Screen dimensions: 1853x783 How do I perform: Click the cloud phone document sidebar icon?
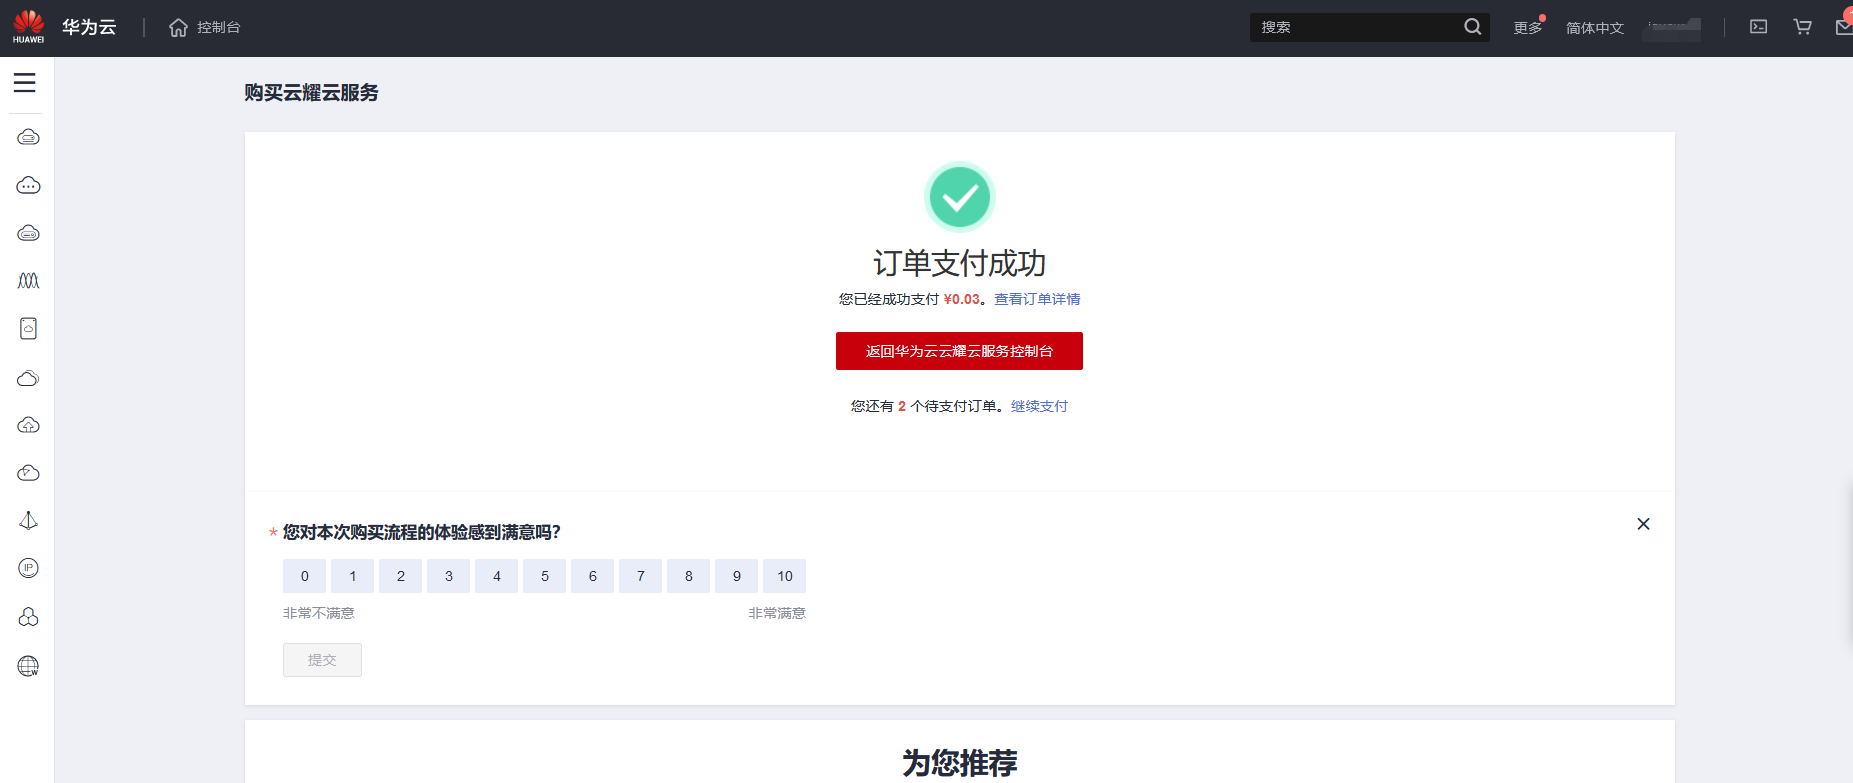pyautogui.click(x=28, y=329)
